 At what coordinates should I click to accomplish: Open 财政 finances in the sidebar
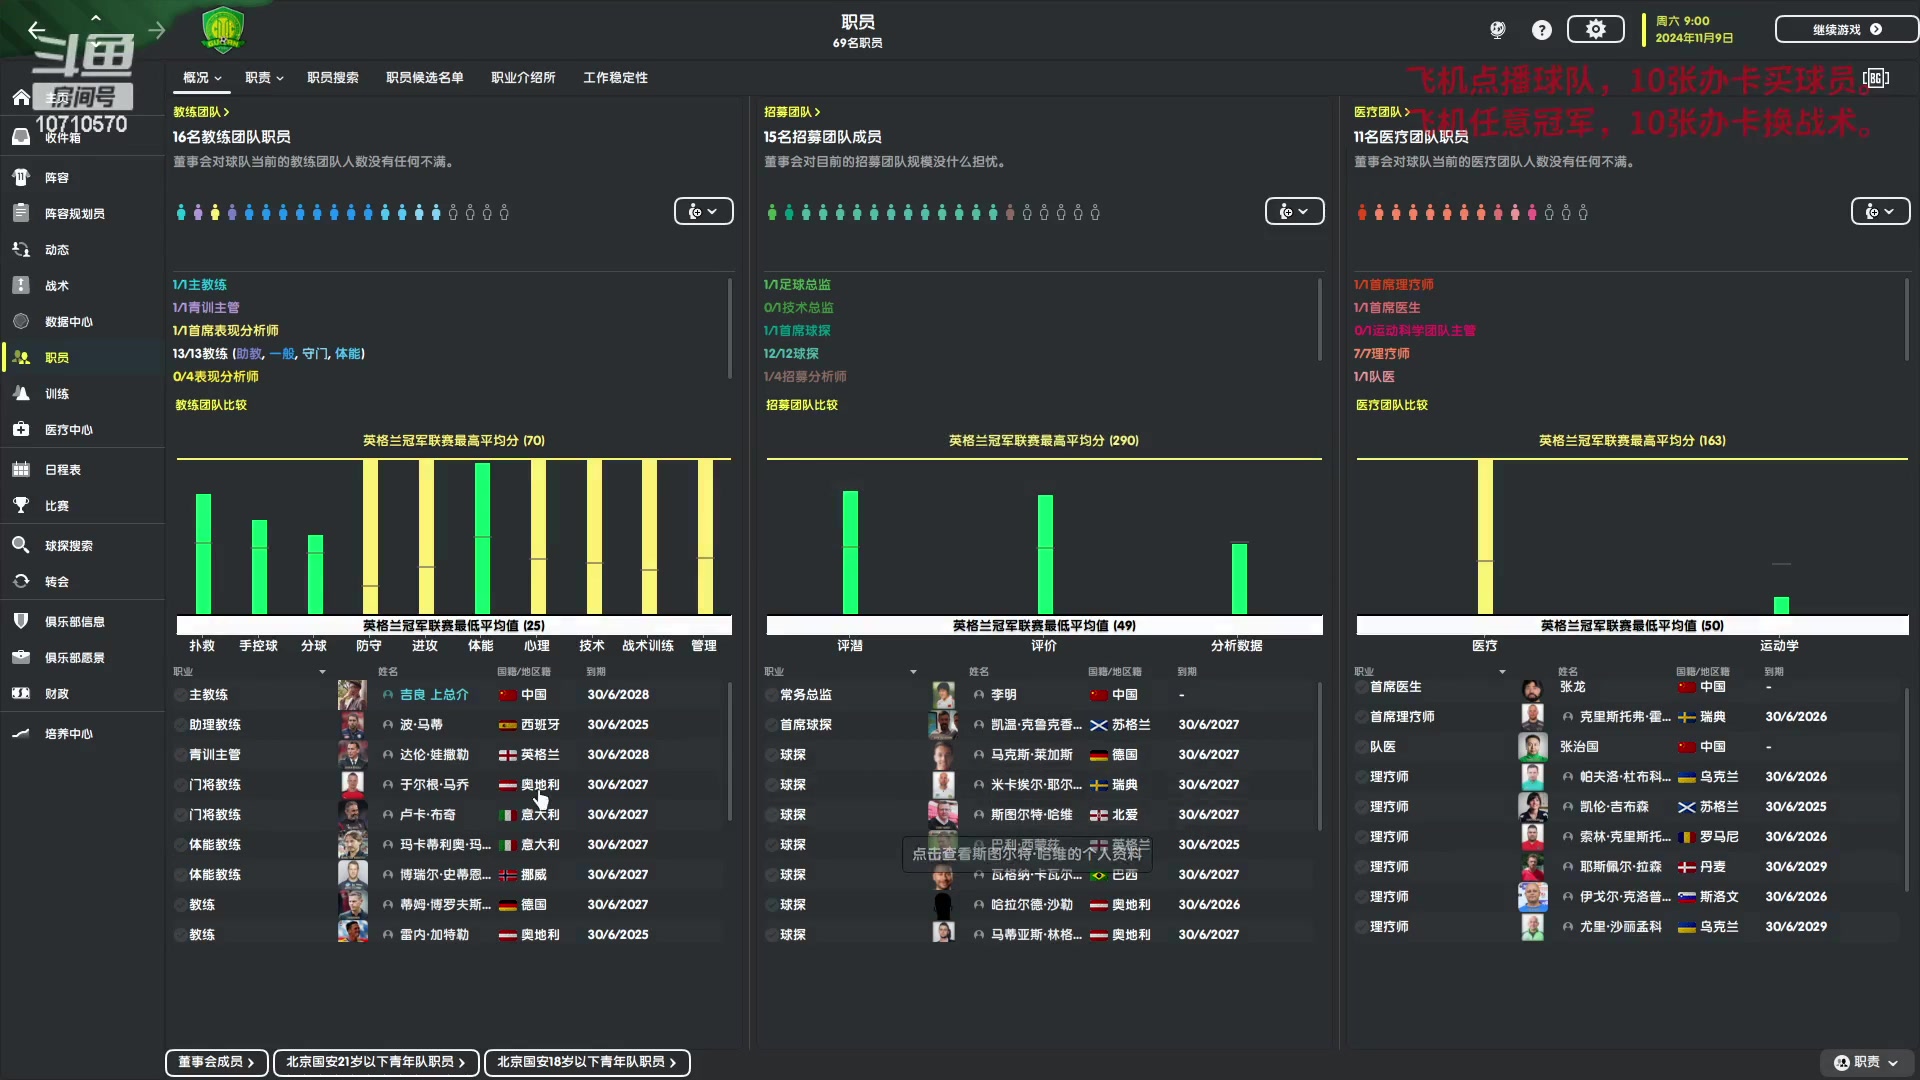coord(57,694)
